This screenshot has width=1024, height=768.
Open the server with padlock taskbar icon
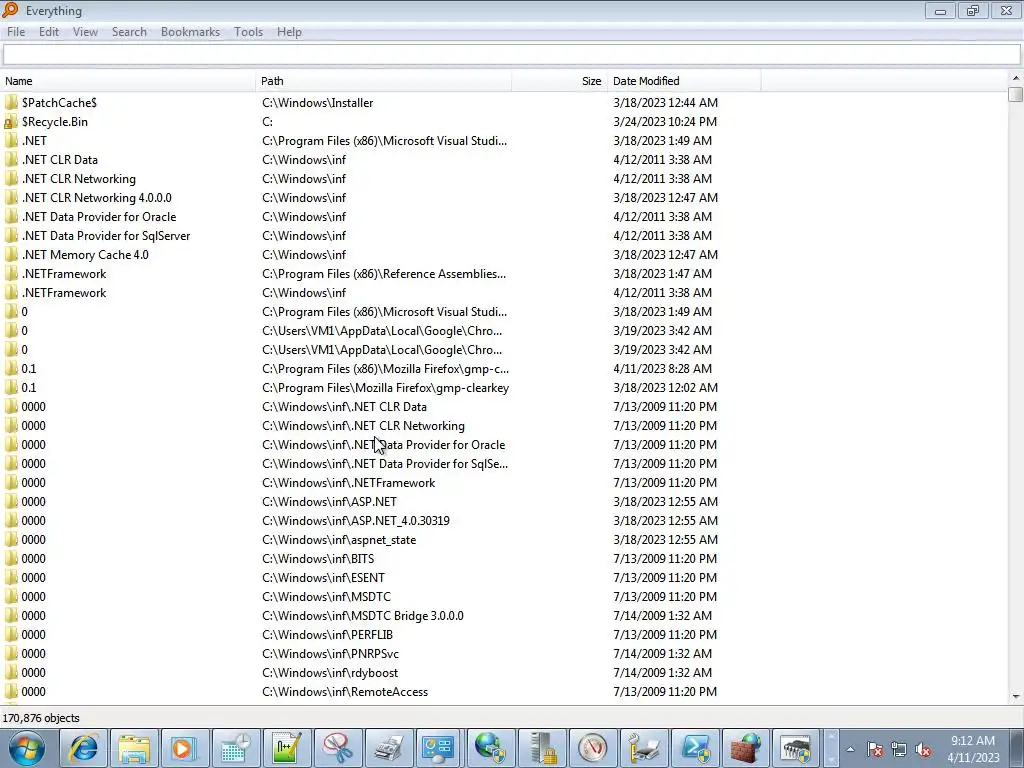pyautogui.click(x=542, y=748)
